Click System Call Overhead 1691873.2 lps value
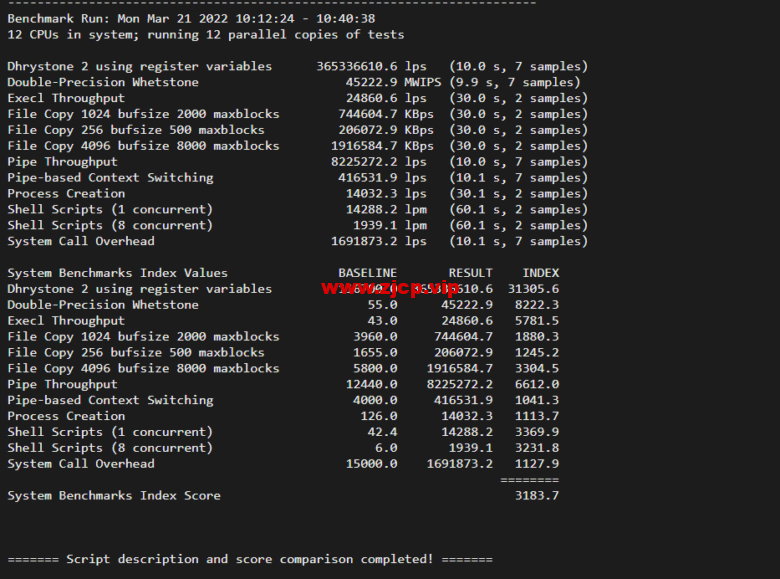Viewport: 780px width, 579px height. pyautogui.click(x=379, y=242)
